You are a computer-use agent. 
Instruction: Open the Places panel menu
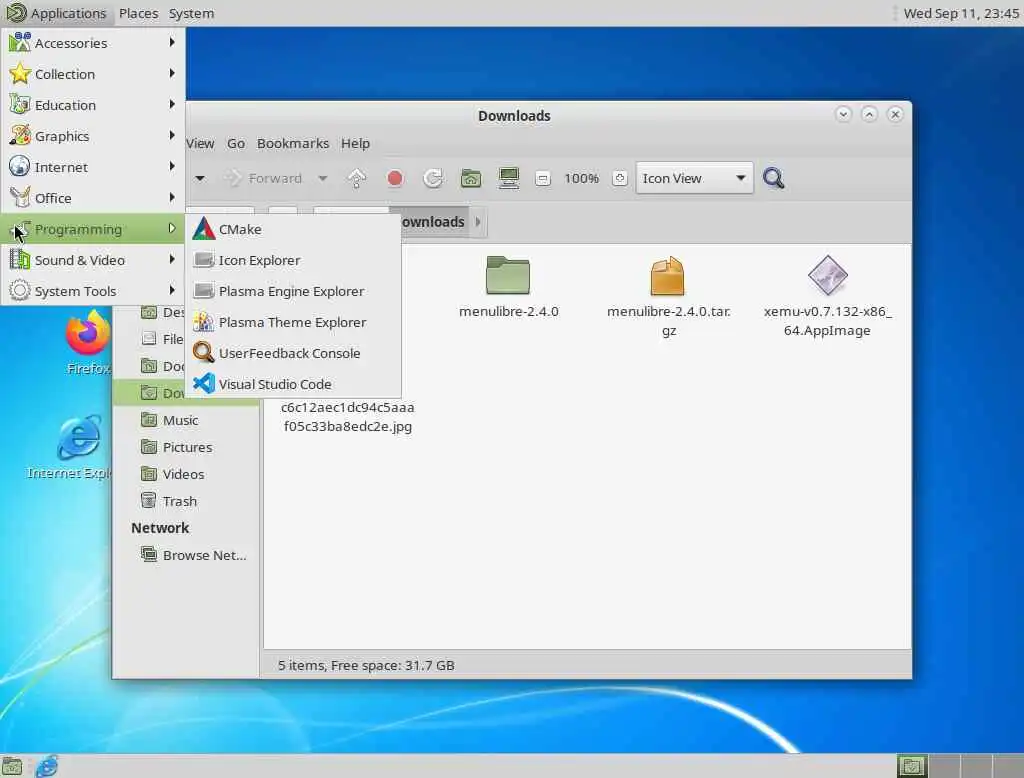138,13
